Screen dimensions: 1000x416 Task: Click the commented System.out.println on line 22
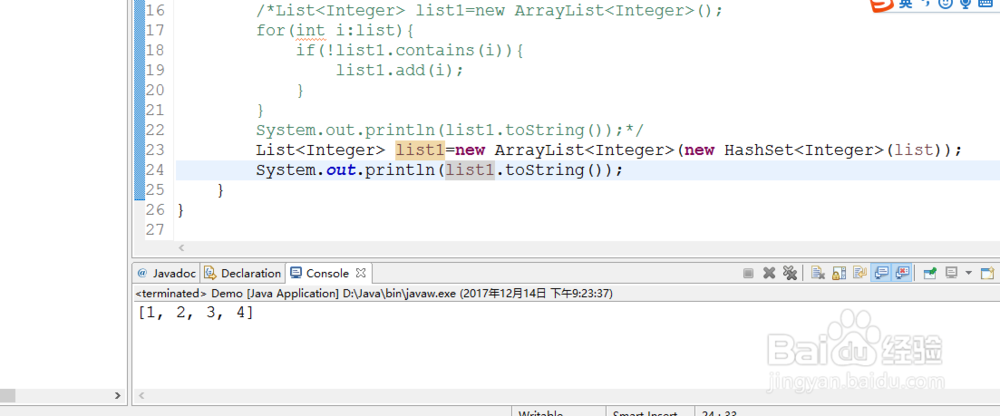450,130
